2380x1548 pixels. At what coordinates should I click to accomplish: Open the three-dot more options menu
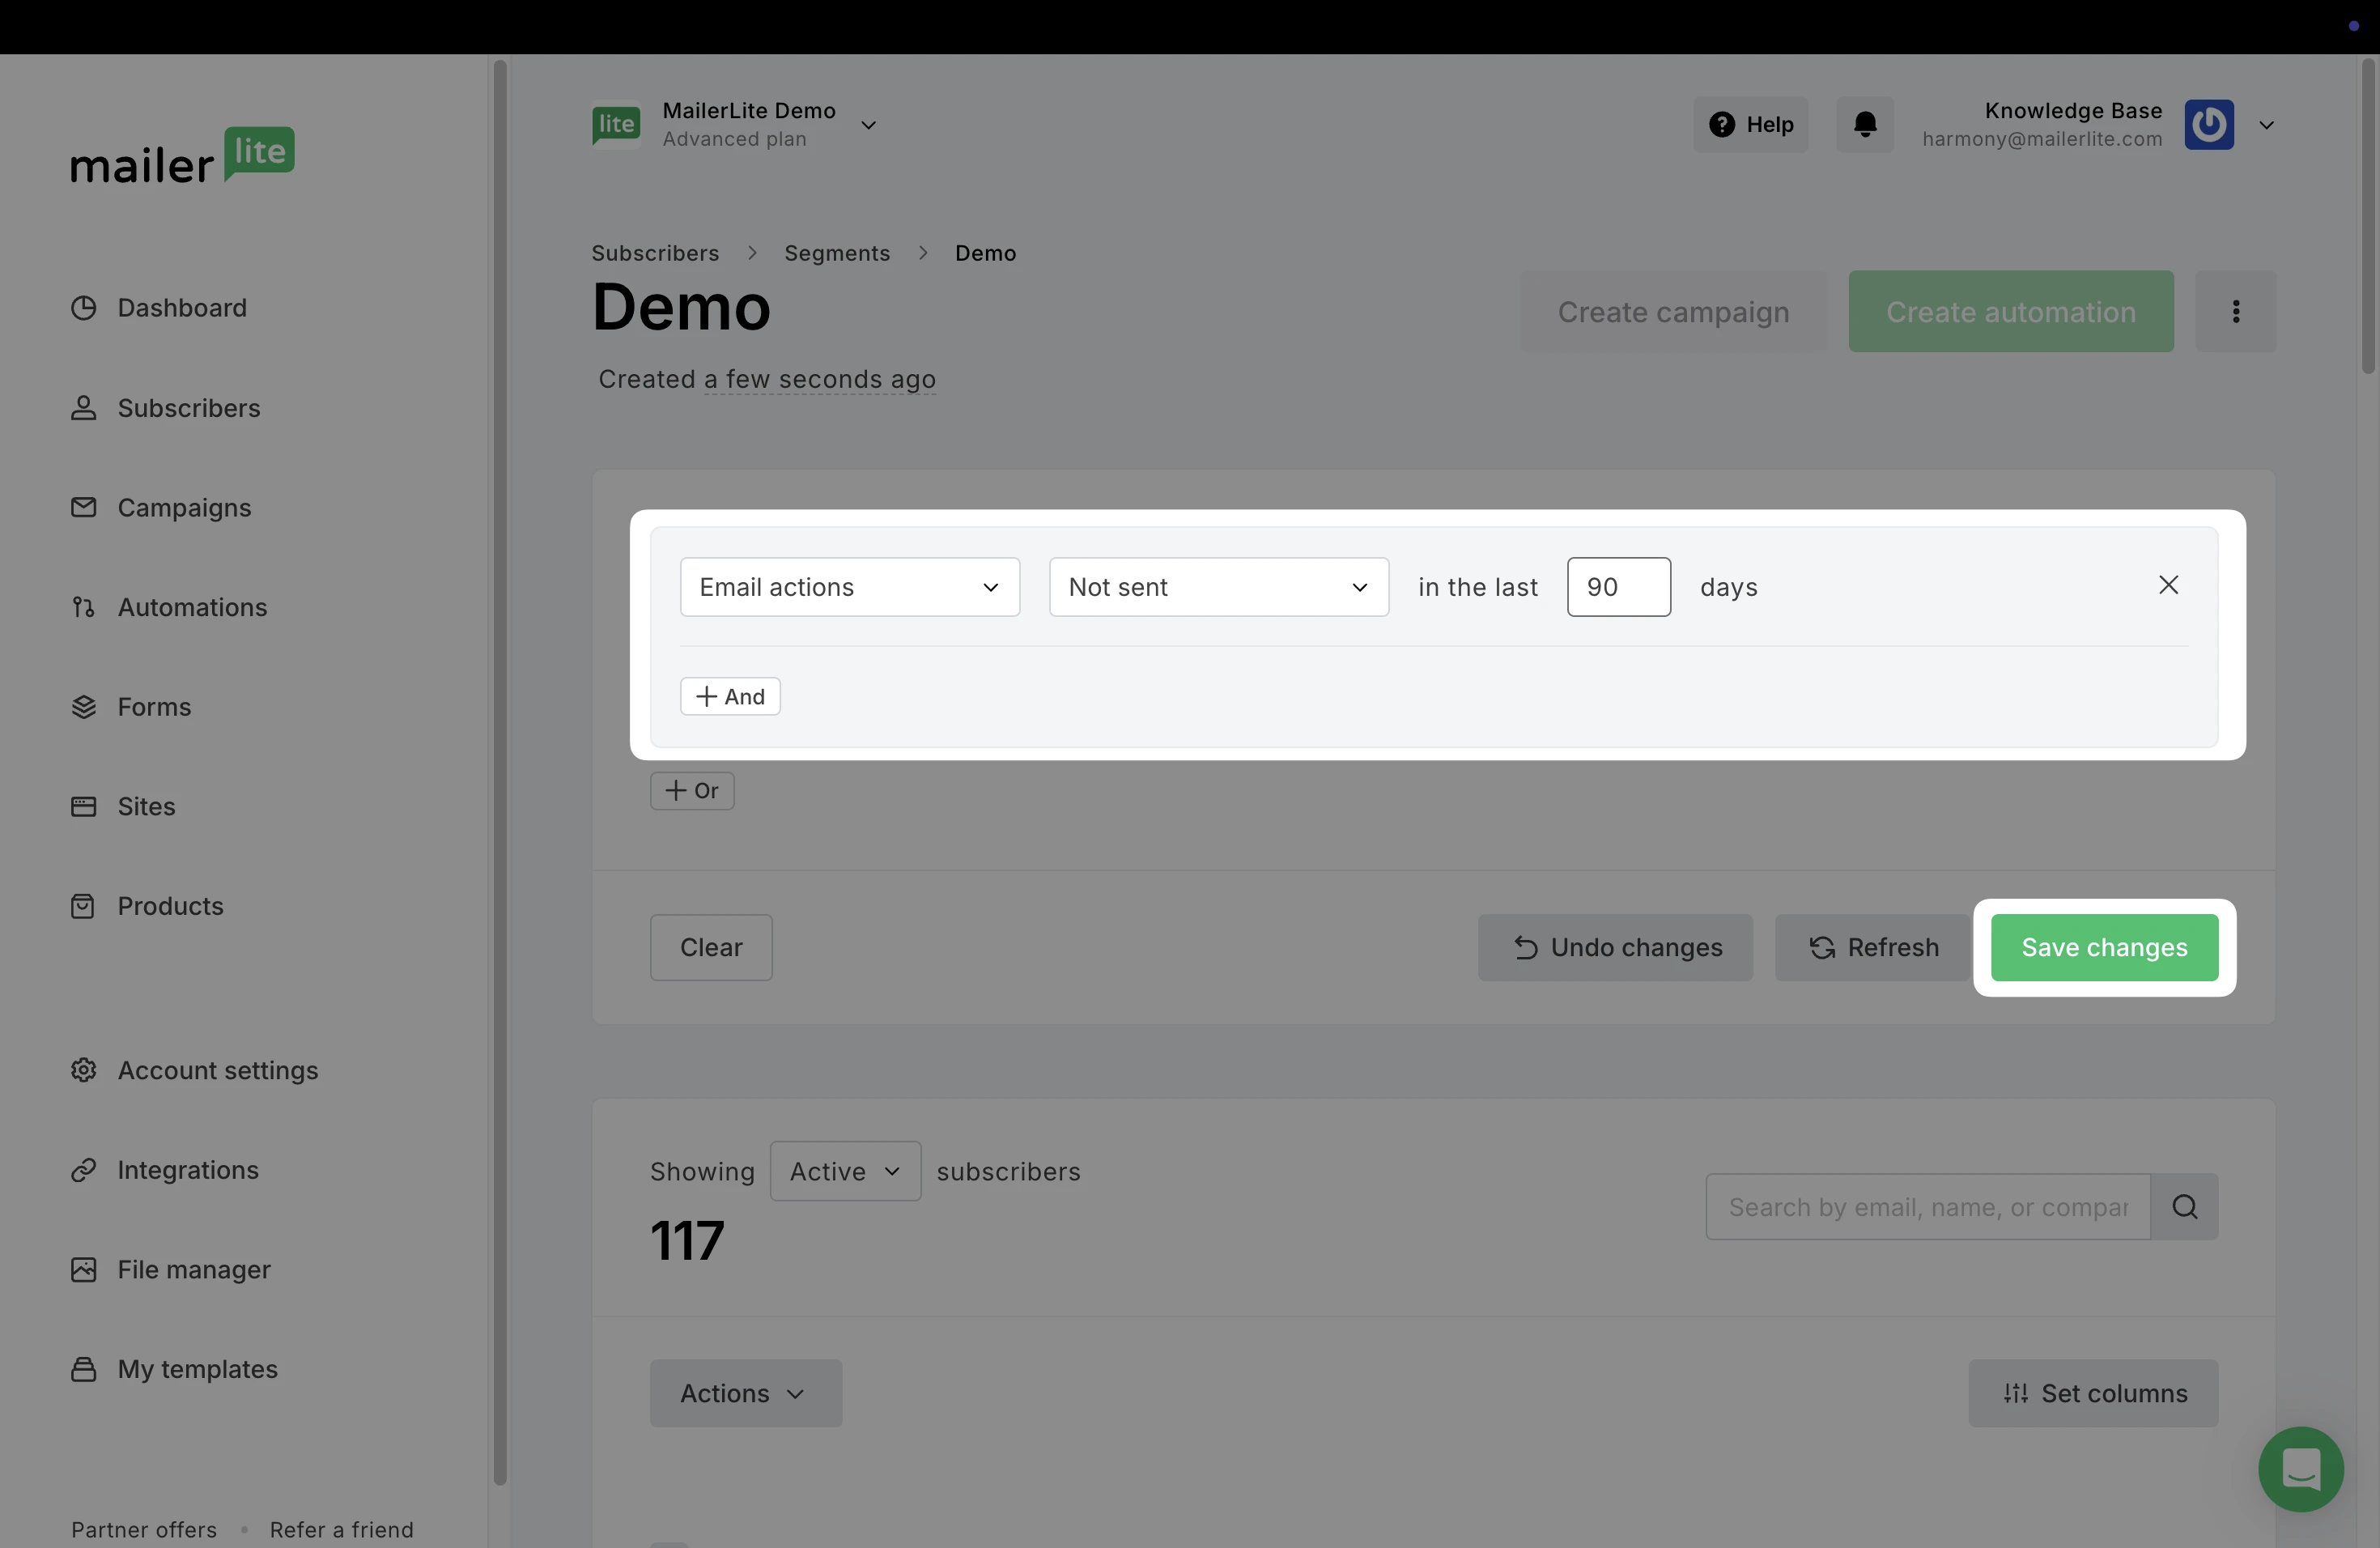tap(2235, 311)
